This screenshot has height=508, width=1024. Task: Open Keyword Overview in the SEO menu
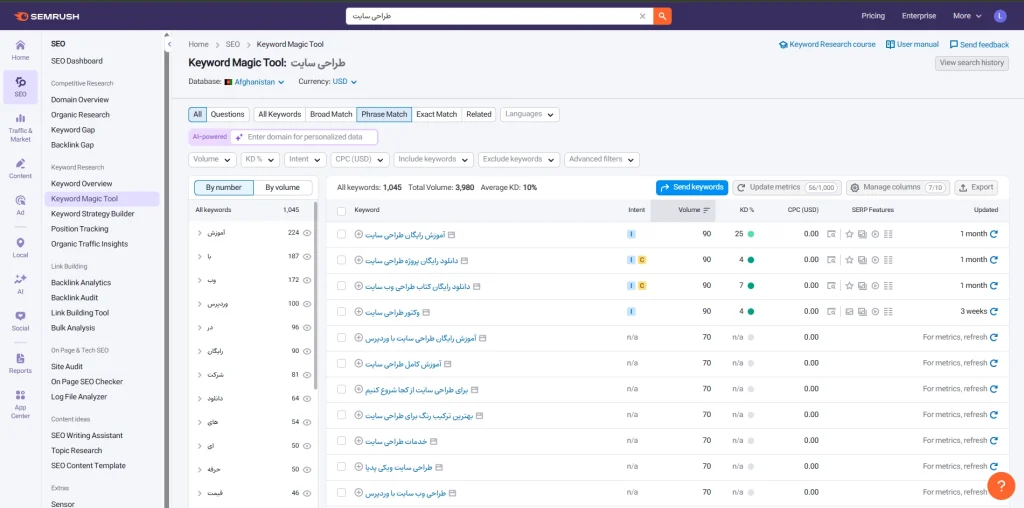pos(82,183)
